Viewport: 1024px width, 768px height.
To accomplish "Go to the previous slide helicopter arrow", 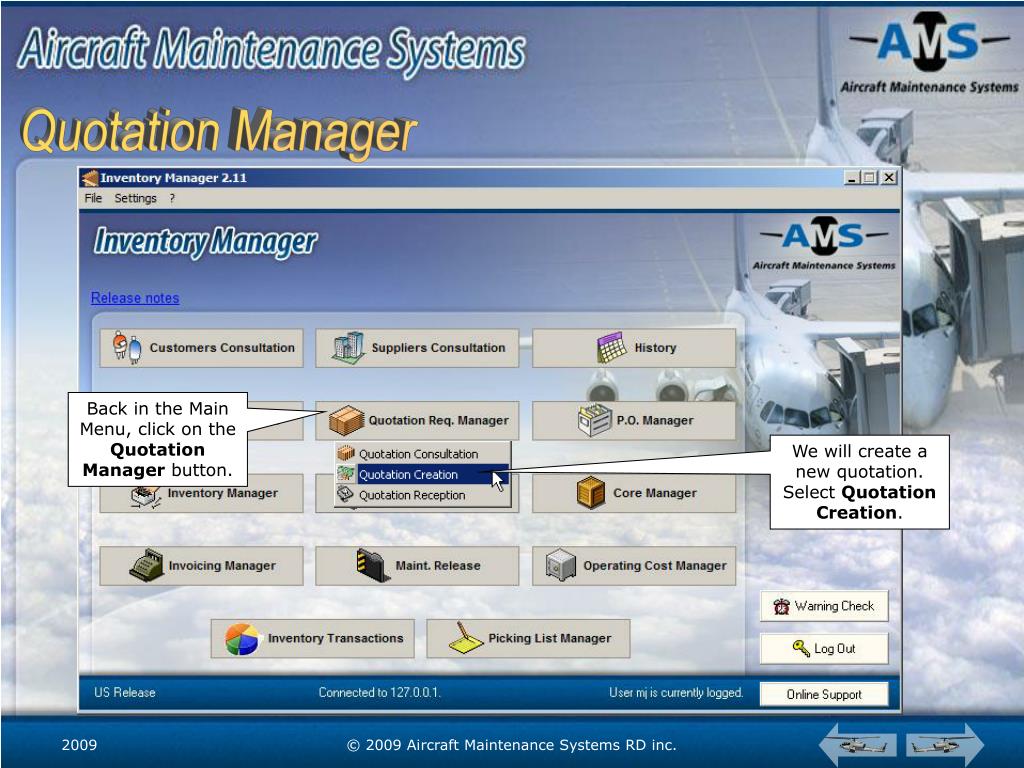I will coord(857,744).
